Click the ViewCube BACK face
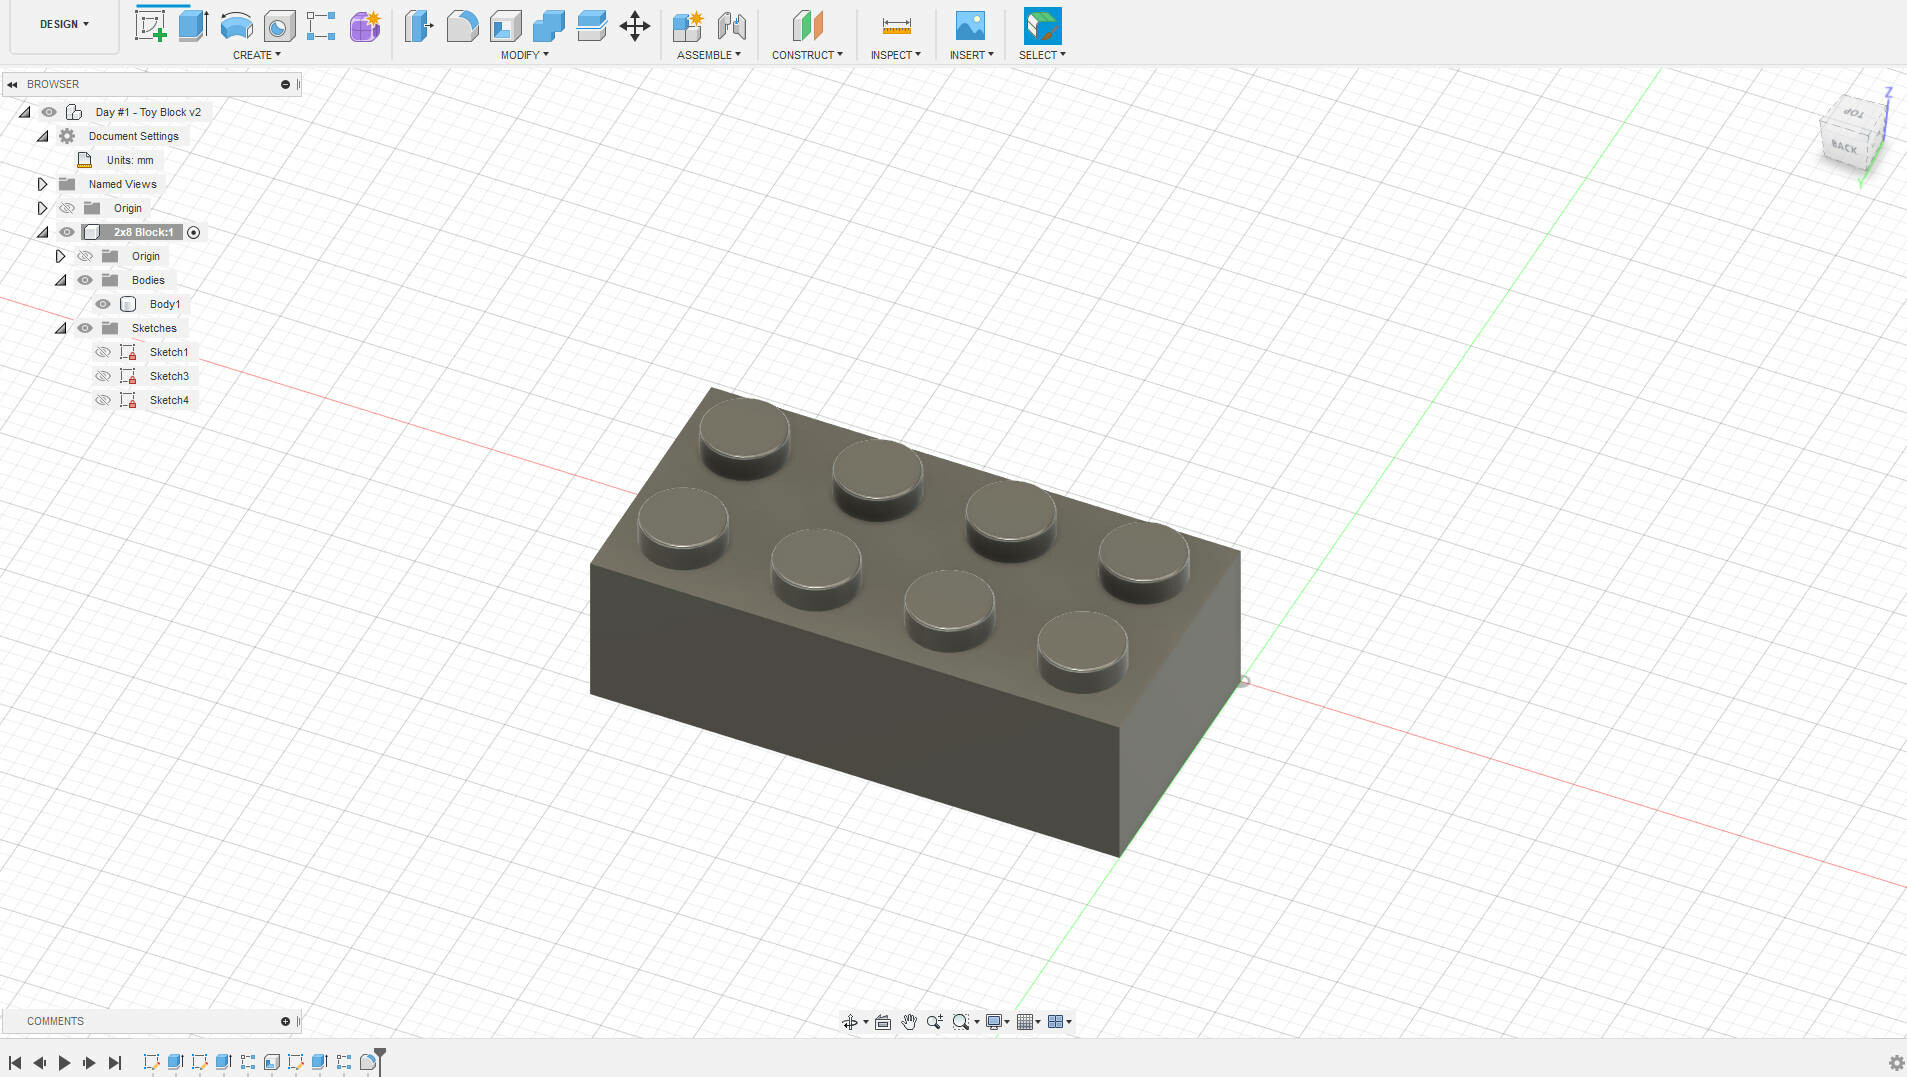 (1843, 148)
